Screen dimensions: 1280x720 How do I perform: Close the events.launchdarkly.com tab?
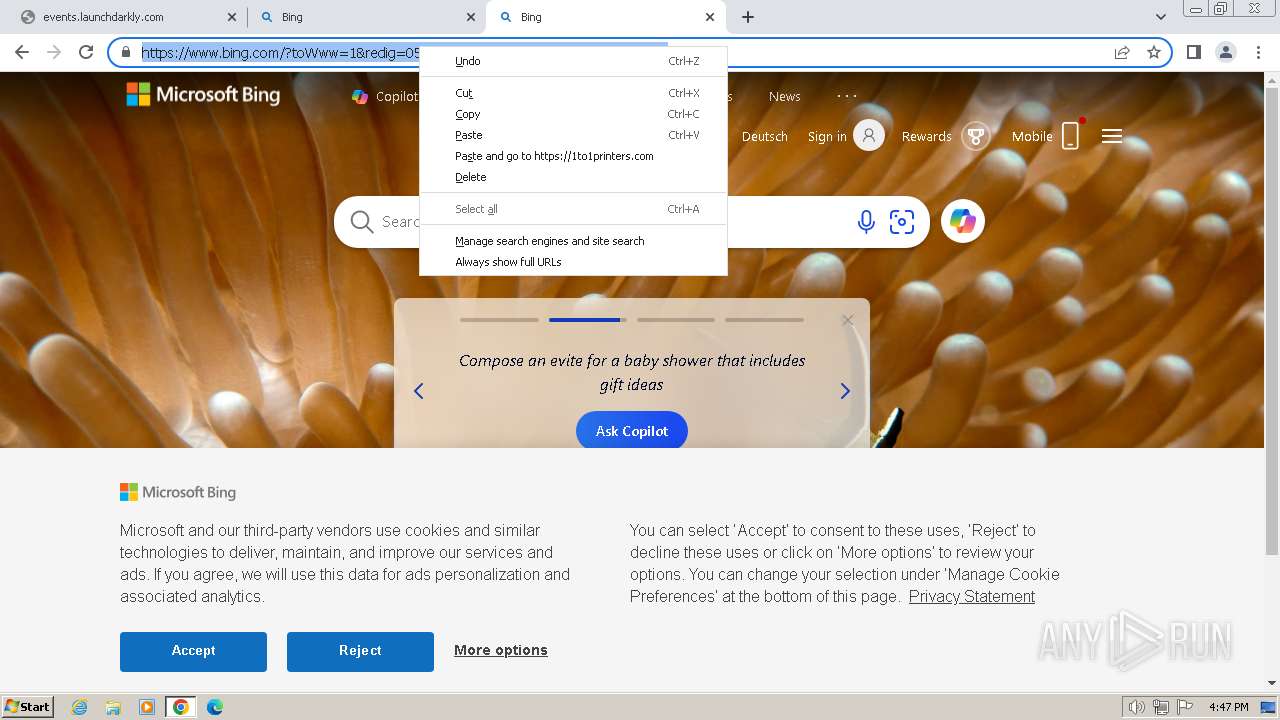(x=231, y=17)
